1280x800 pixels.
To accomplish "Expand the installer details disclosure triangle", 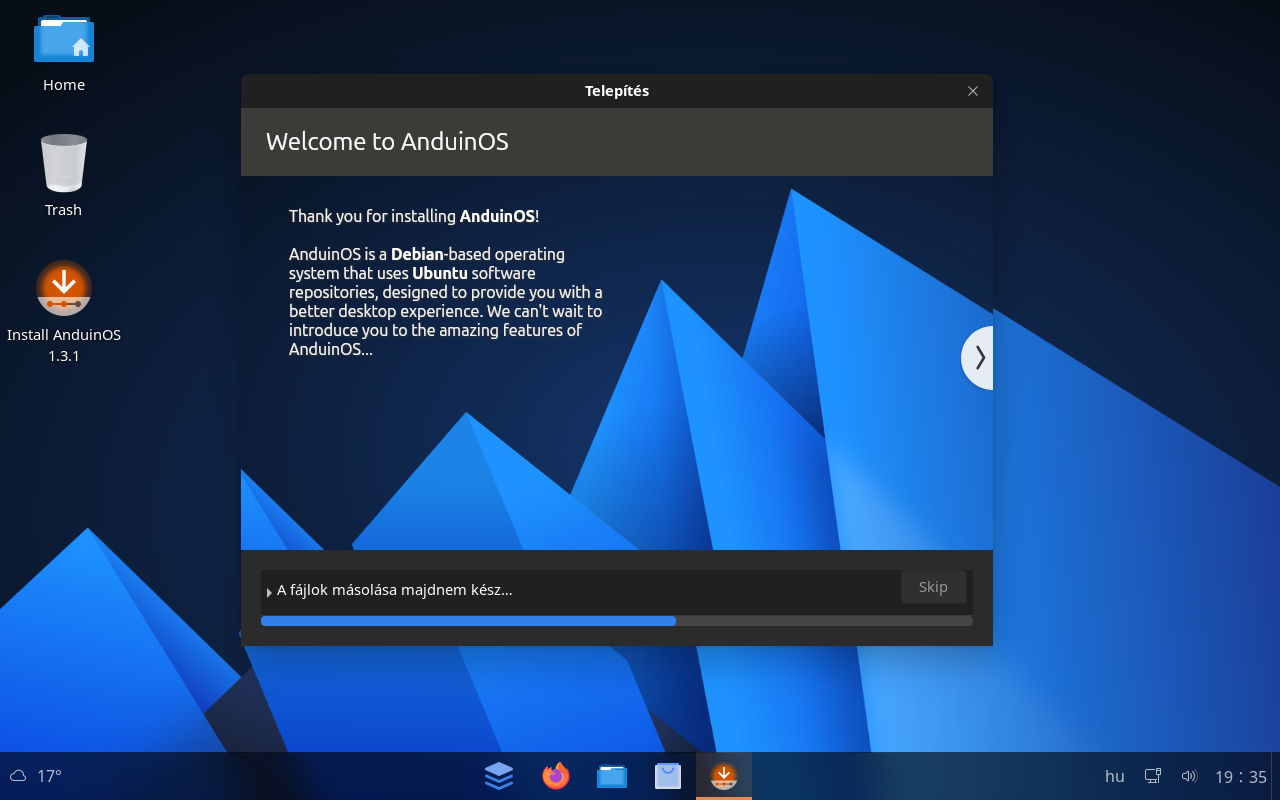I will [270, 592].
